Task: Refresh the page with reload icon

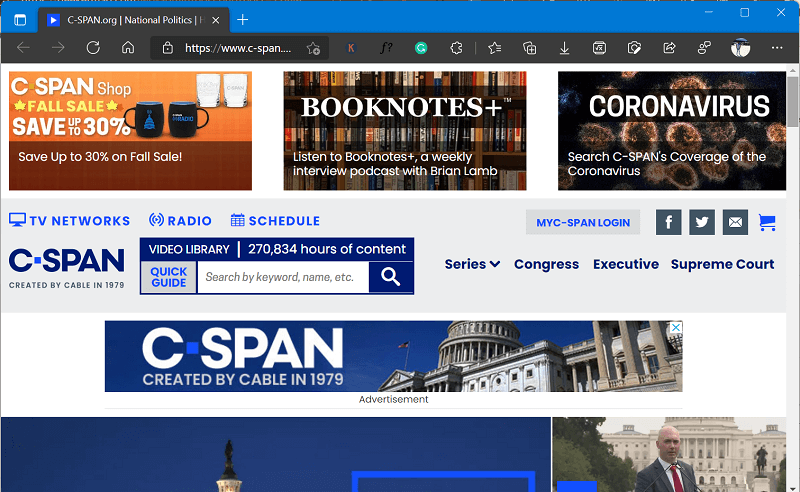Action: click(x=93, y=48)
